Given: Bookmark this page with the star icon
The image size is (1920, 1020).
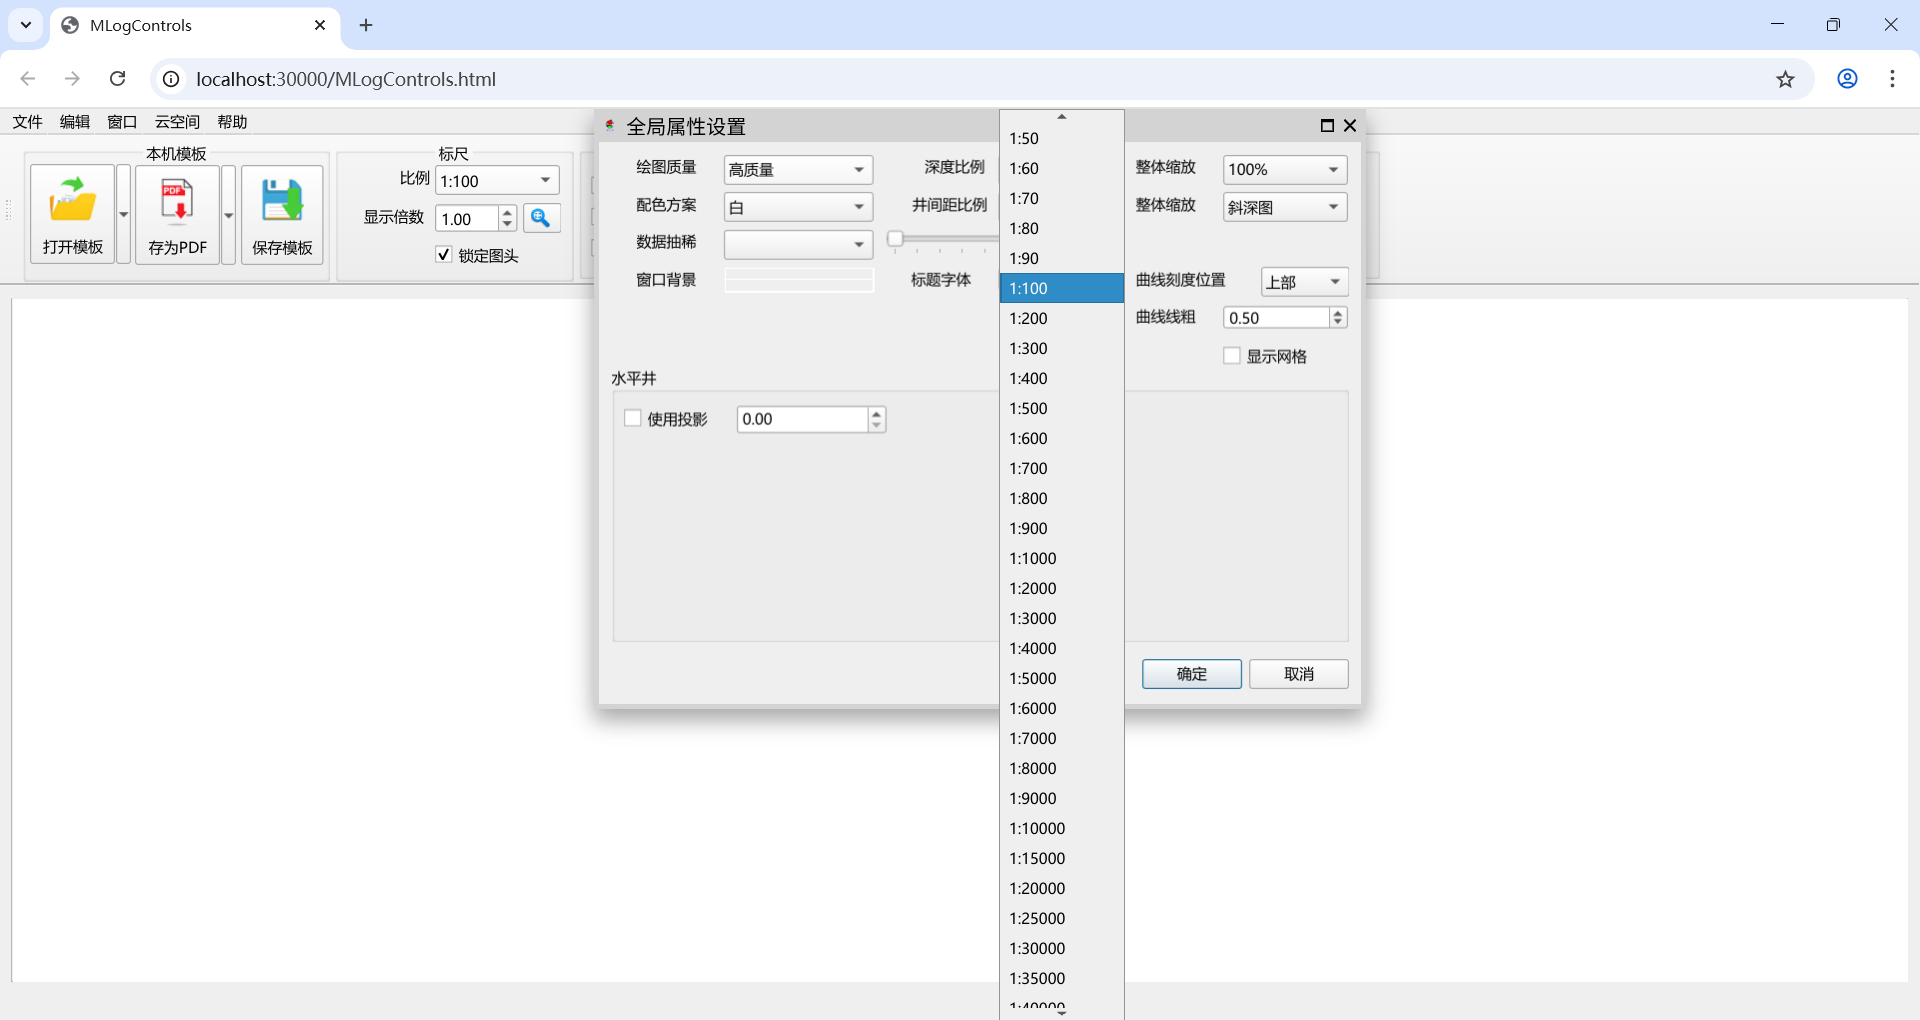Looking at the screenshot, I should point(1785,79).
